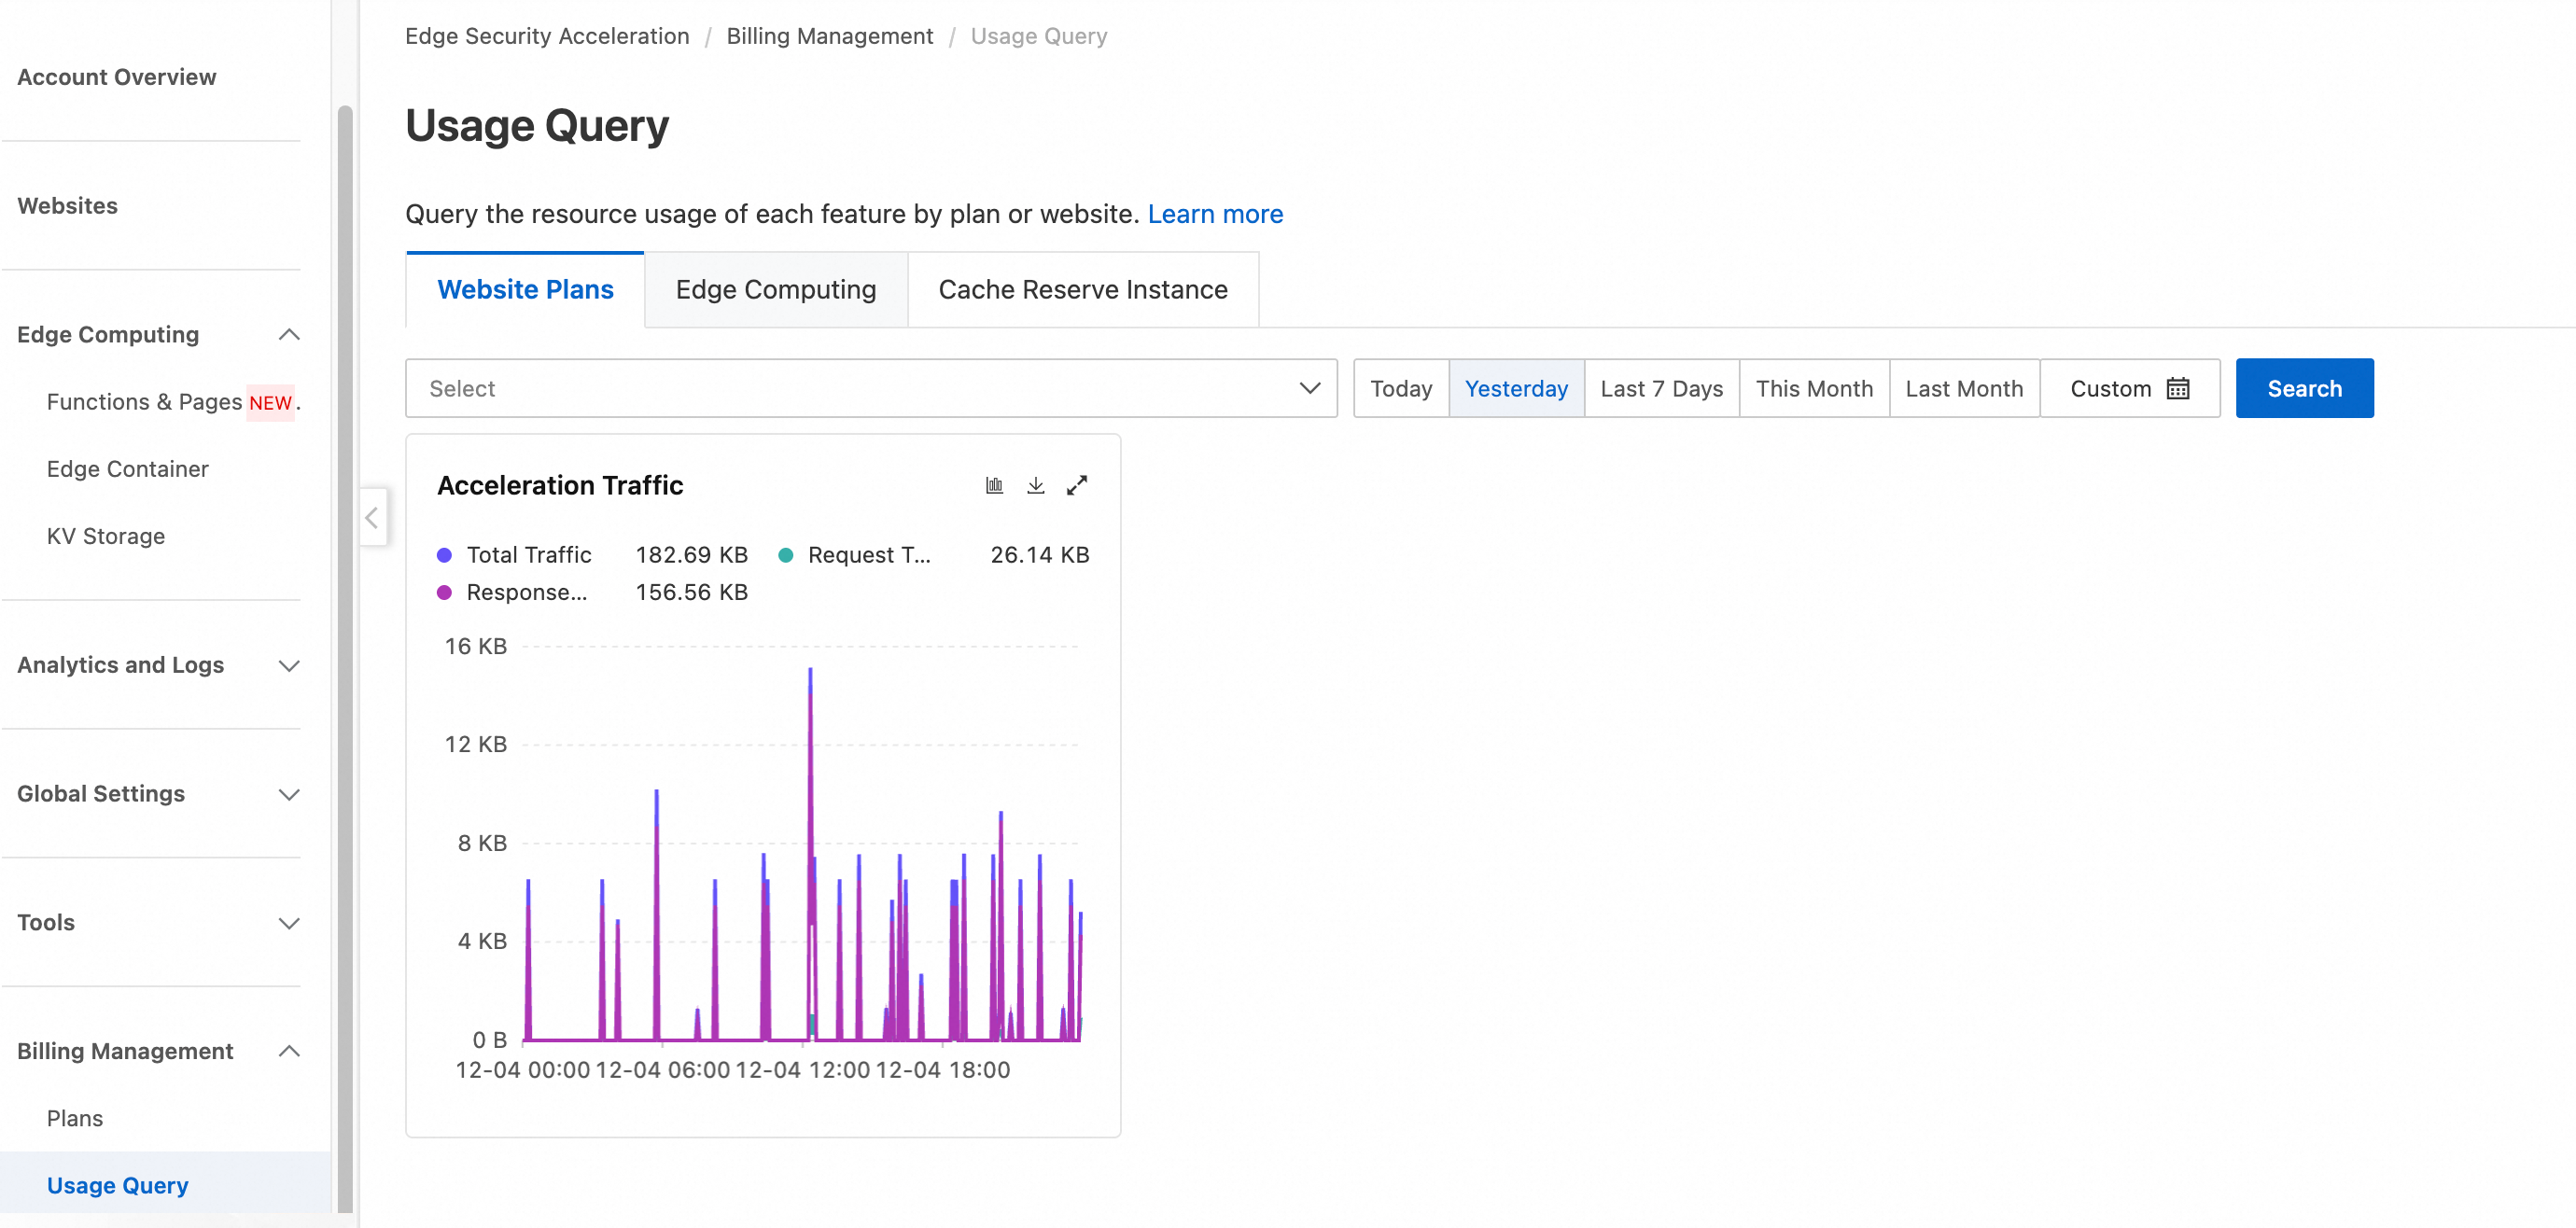Expand Global Settings in sidebar
Viewport: 2576px width, 1228px height.
pos(288,794)
